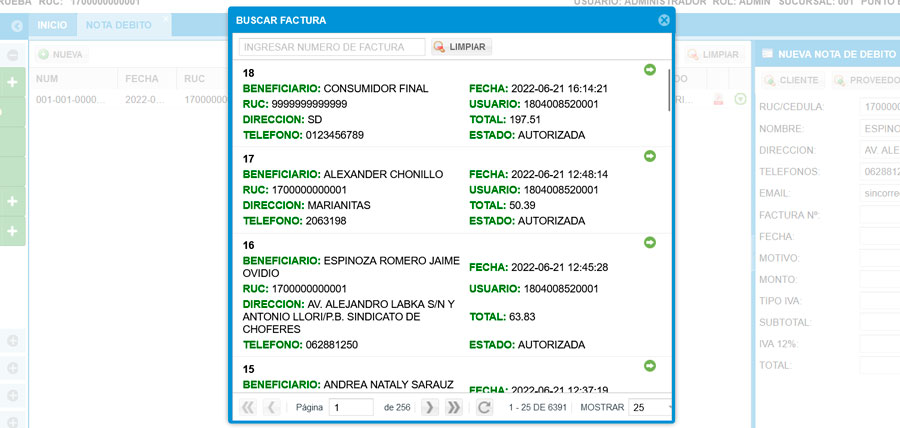900x428 pixels.
Task: Switch to the Inicio tab
Action: 52,23
